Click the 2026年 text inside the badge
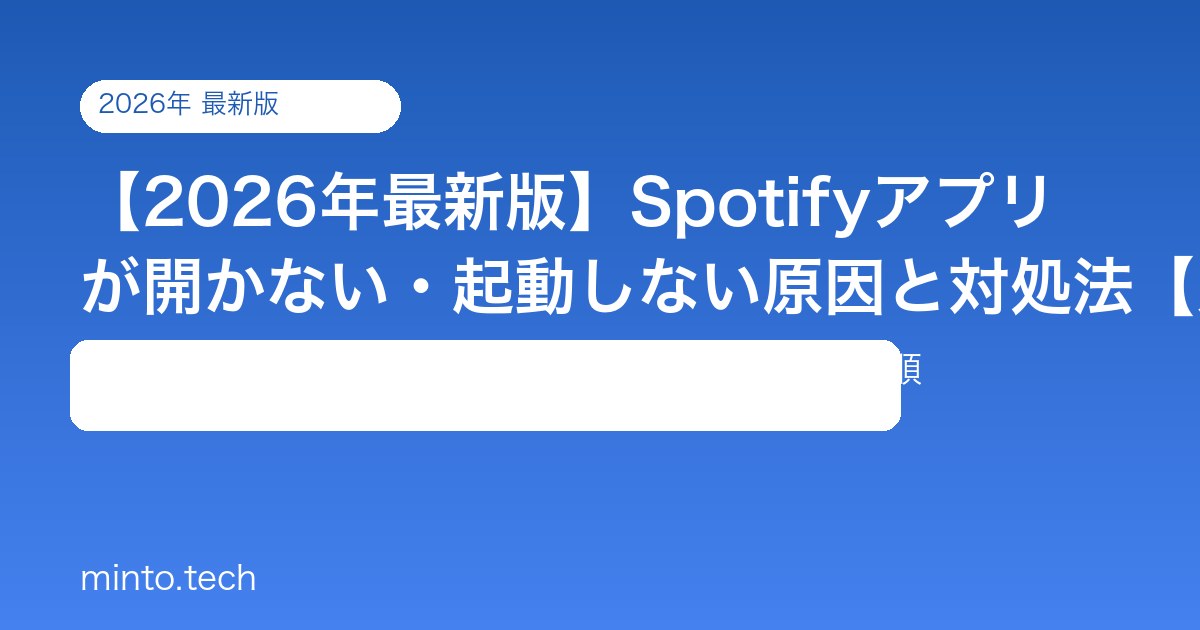Viewport: 1200px width, 630px height. pos(144,104)
